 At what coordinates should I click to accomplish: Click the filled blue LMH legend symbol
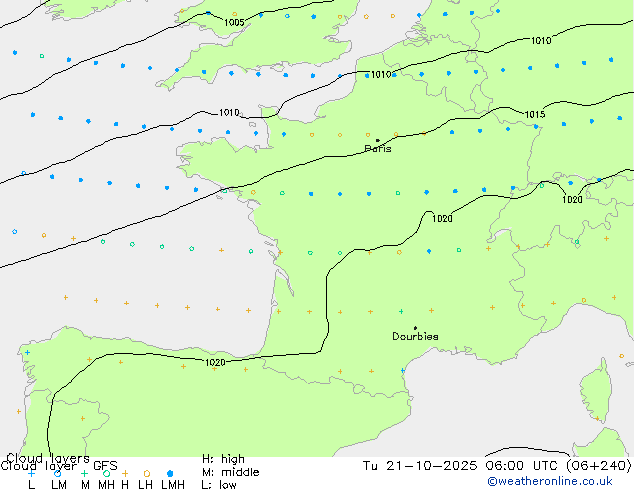(x=170, y=473)
